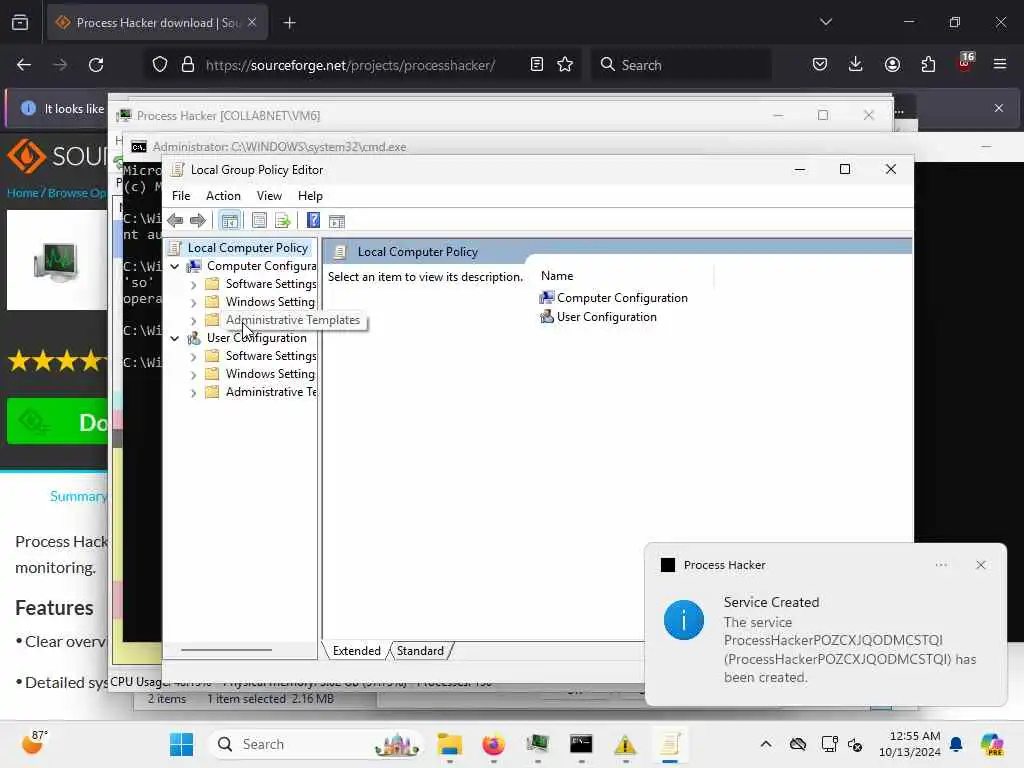
Task: Open Firefox downloads panel
Action: [x=856, y=64]
